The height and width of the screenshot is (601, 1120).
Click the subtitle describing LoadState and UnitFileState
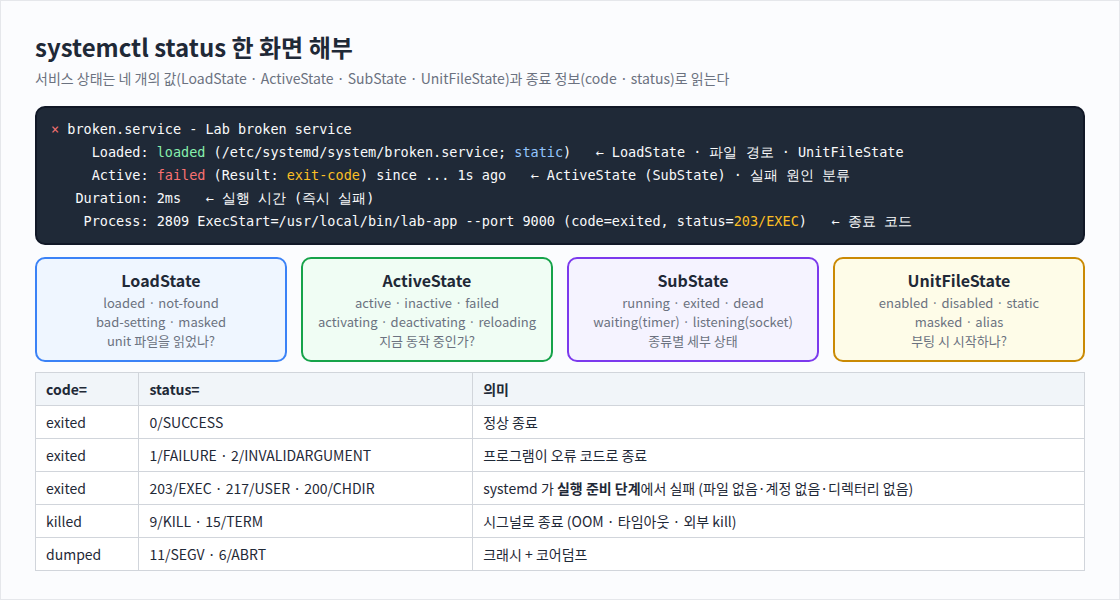click(382, 79)
